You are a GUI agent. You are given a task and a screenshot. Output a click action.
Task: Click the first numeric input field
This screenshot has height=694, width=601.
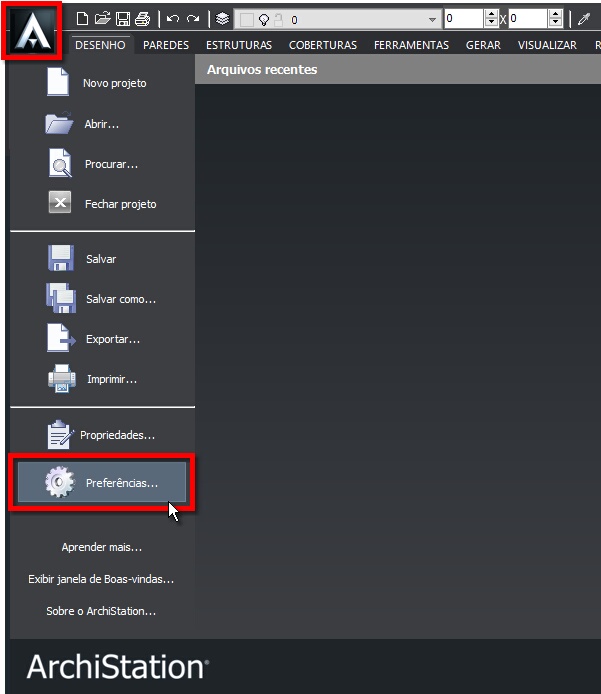[x=464, y=19]
